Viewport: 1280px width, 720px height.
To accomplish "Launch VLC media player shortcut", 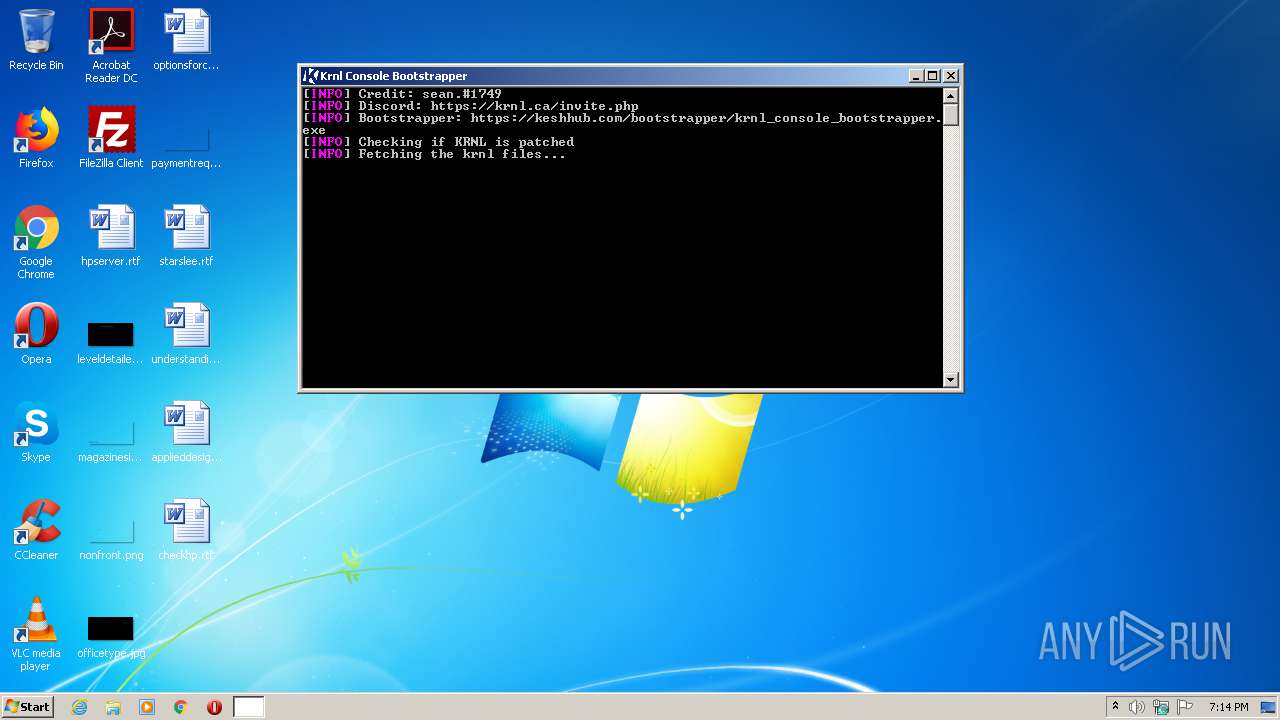I will click(36, 634).
